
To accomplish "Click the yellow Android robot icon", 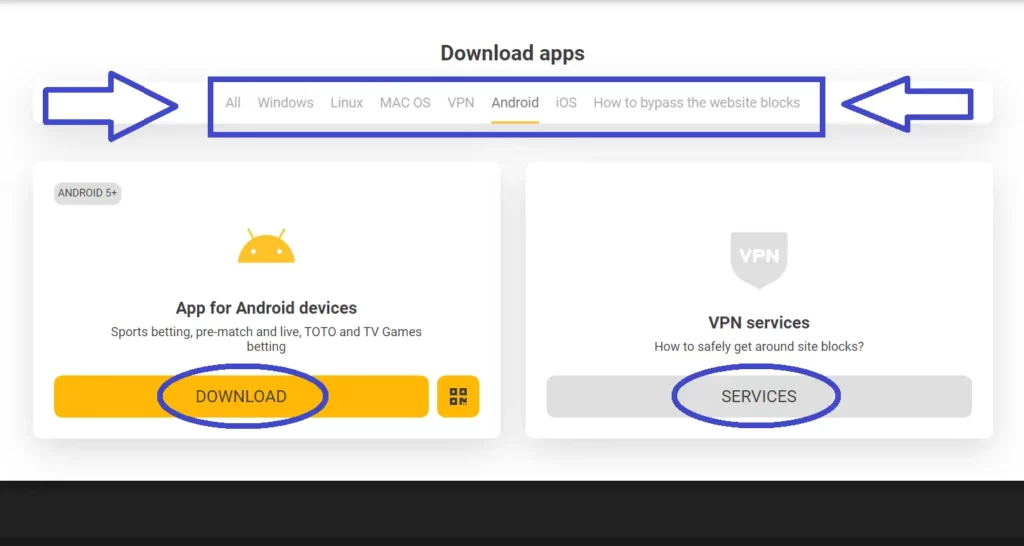I will click(x=266, y=246).
